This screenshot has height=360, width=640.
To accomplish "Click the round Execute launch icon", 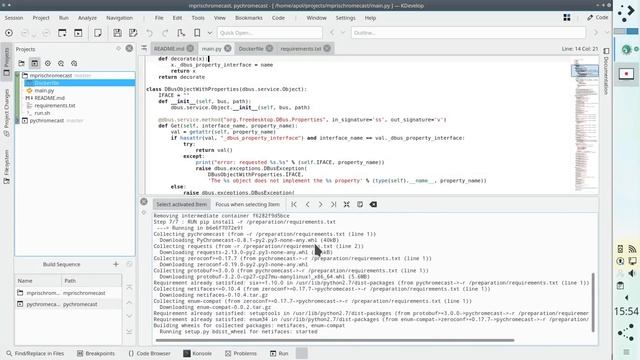I will pyautogui.click(x=9, y=33).
